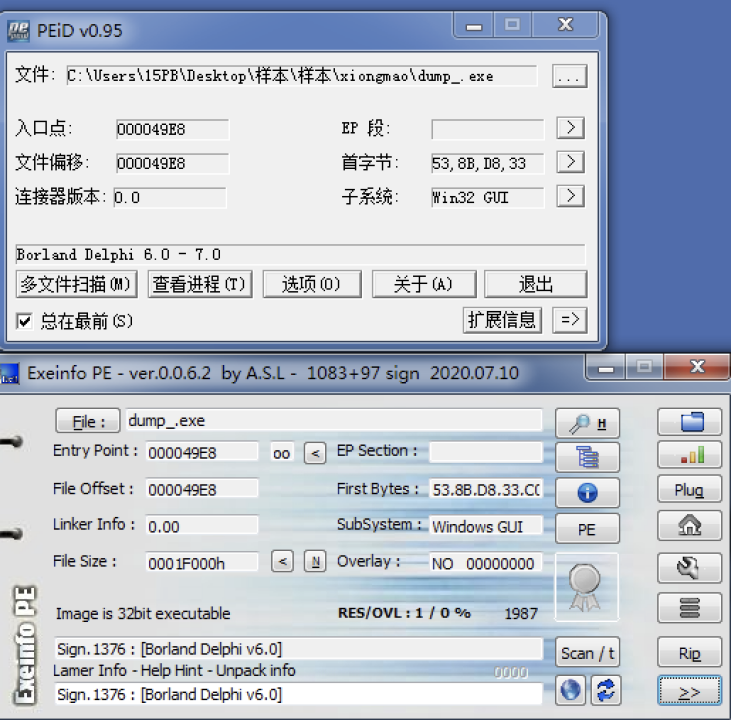This screenshot has height=720, width=731.
Task: Expand 首字节 details arrow in PEiD
Action: (x=570, y=162)
